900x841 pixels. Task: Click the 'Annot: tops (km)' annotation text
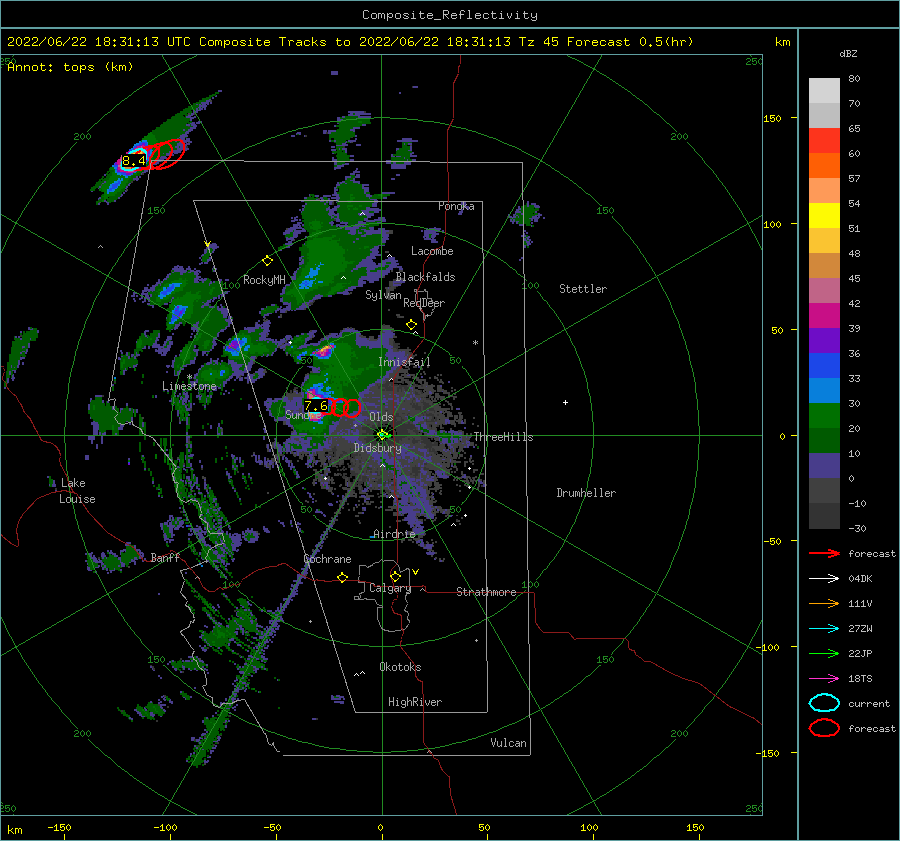(70, 67)
